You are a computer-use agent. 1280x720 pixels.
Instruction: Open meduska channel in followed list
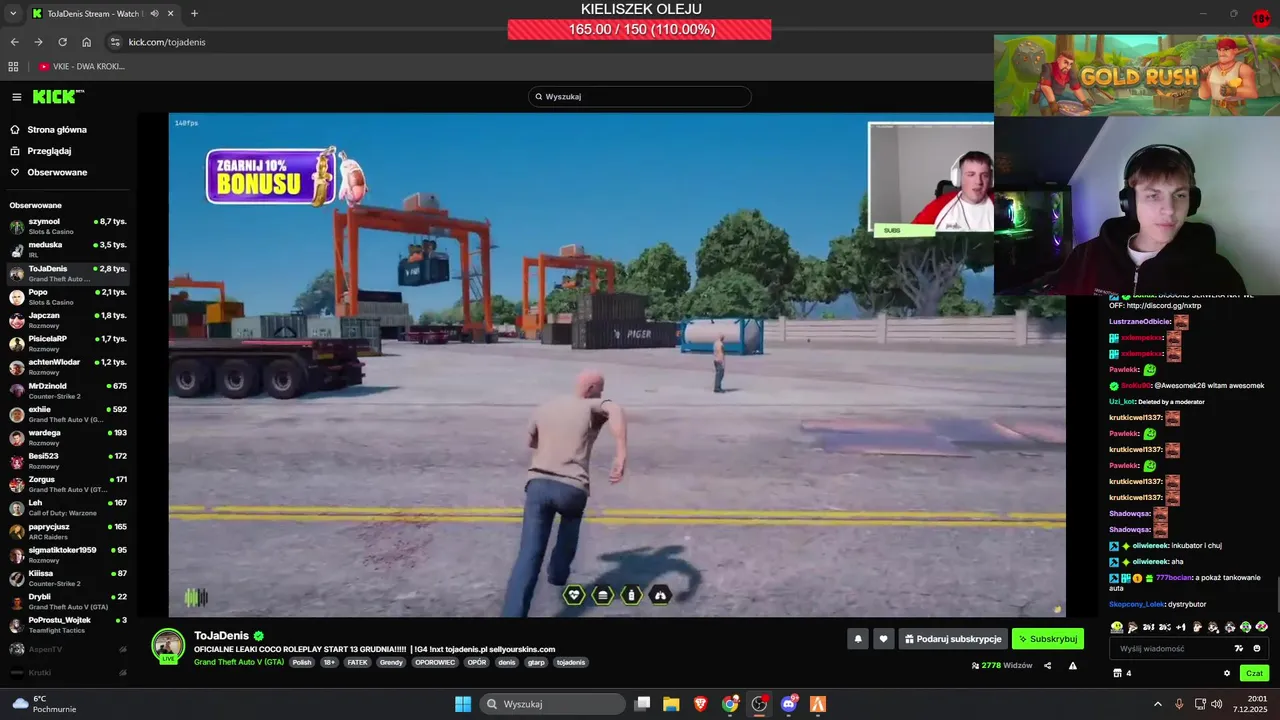point(68,249)
